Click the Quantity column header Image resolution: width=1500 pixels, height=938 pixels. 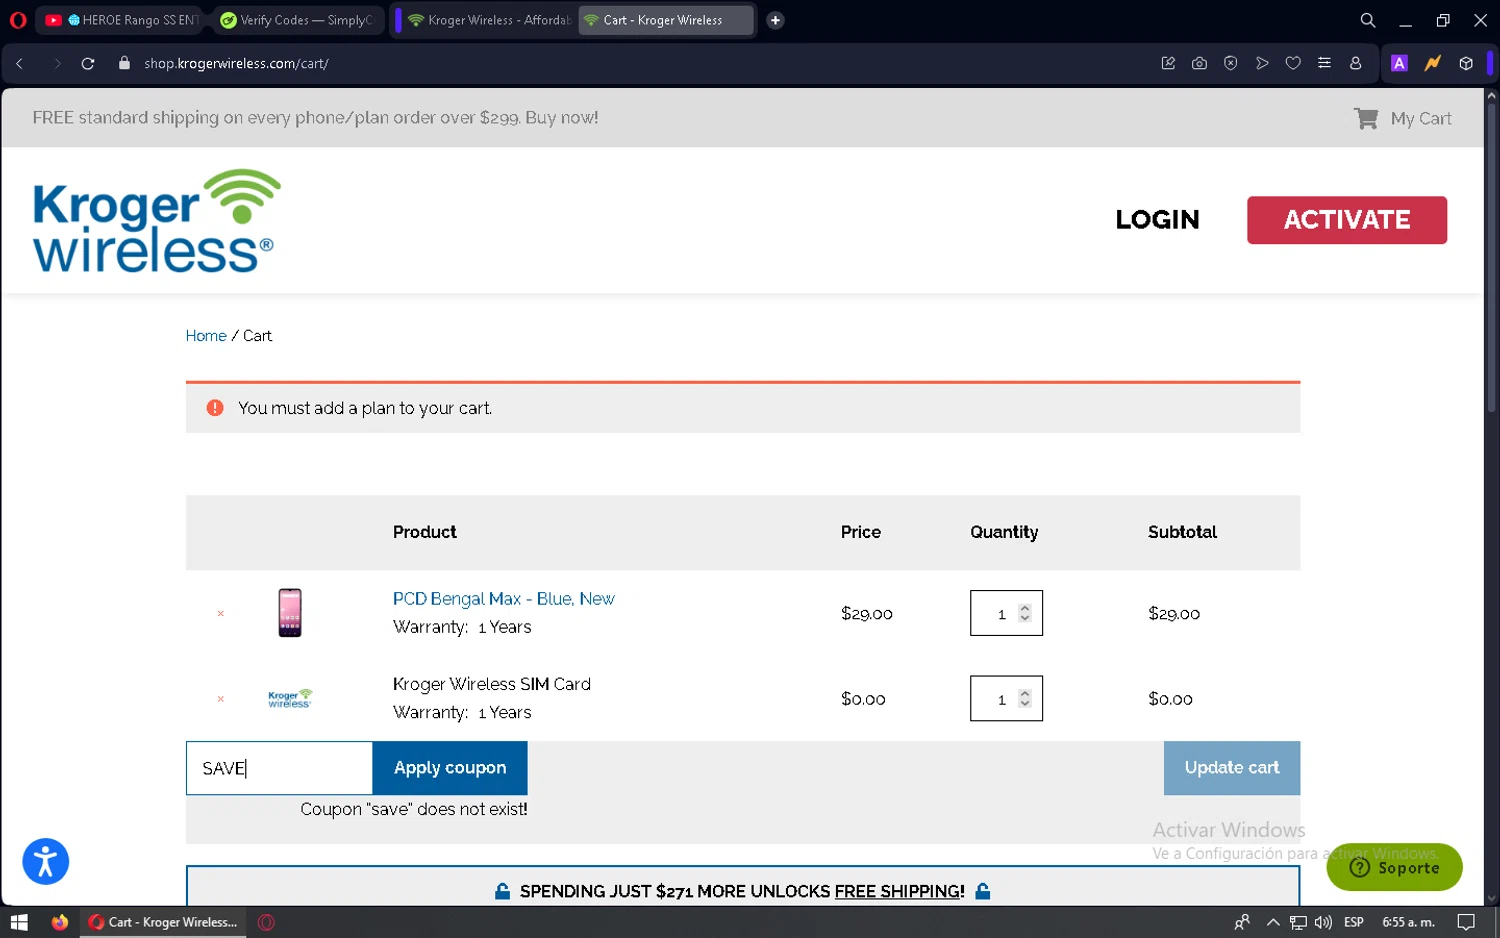(1004, 532)
